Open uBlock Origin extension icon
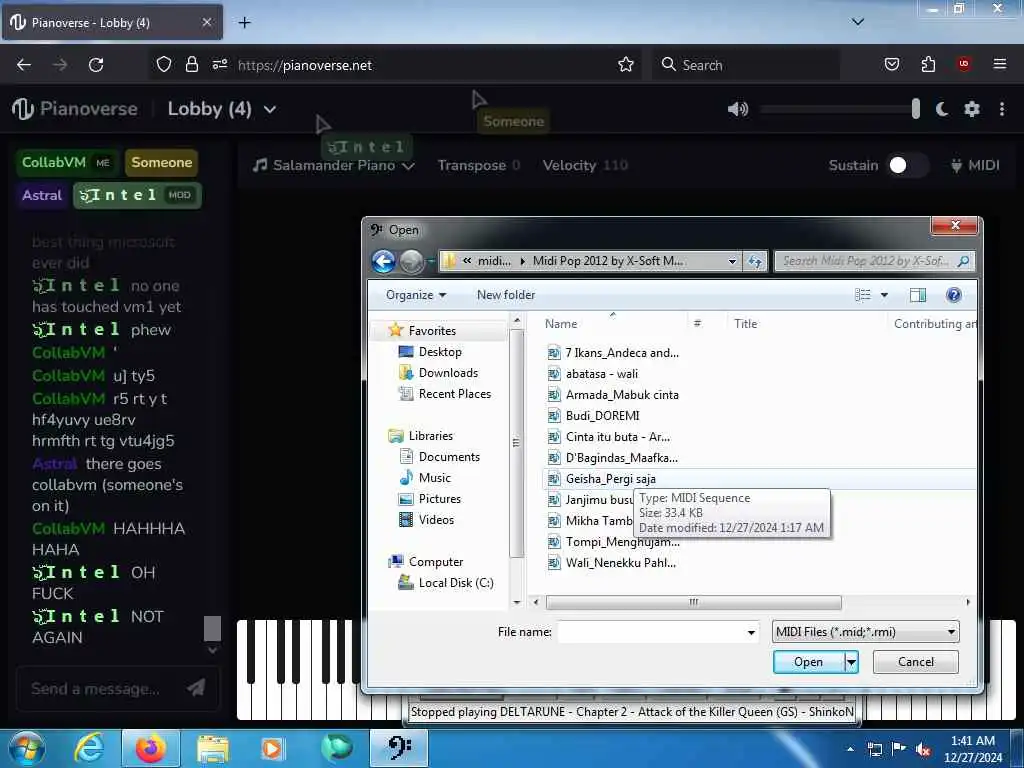 (x=963, y=64)
